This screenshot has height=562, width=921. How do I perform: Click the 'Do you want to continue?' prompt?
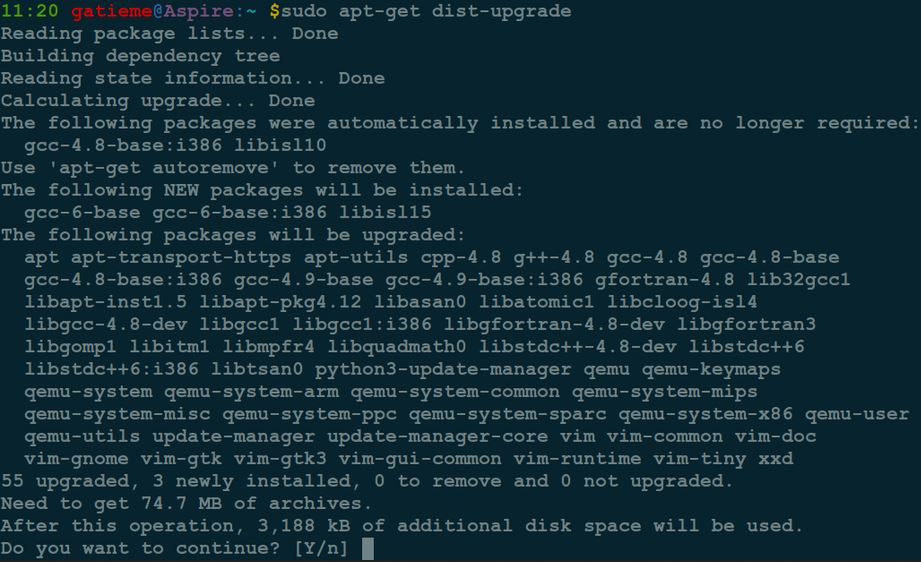[x=140, y=548]
